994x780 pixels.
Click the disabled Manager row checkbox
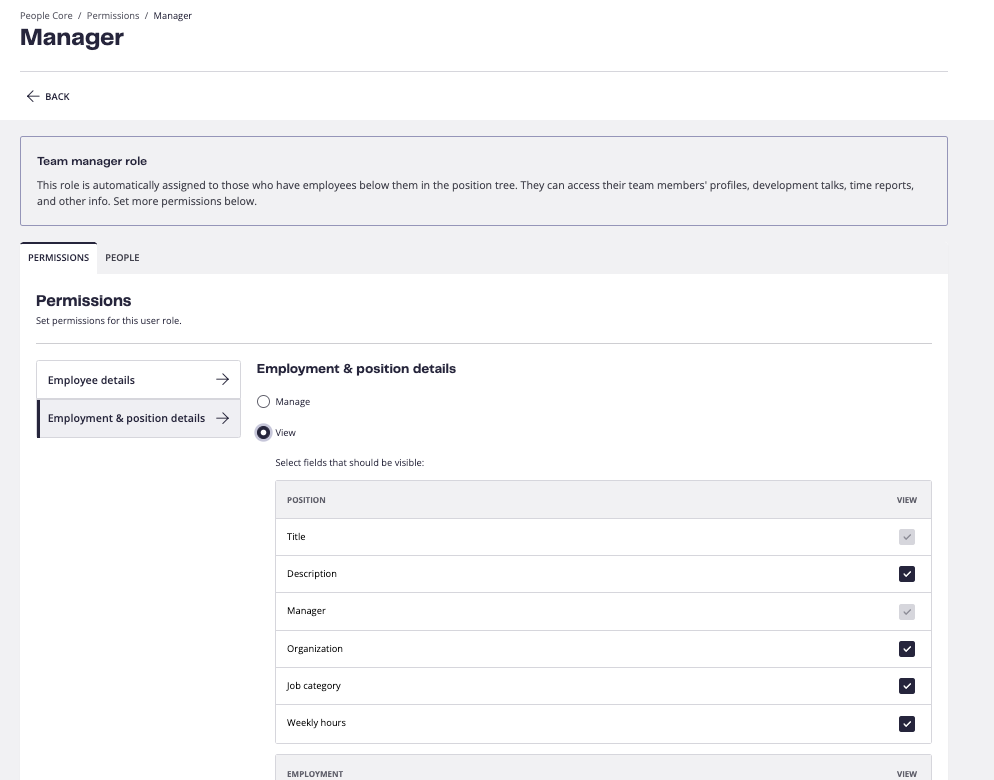coord(907,612)
